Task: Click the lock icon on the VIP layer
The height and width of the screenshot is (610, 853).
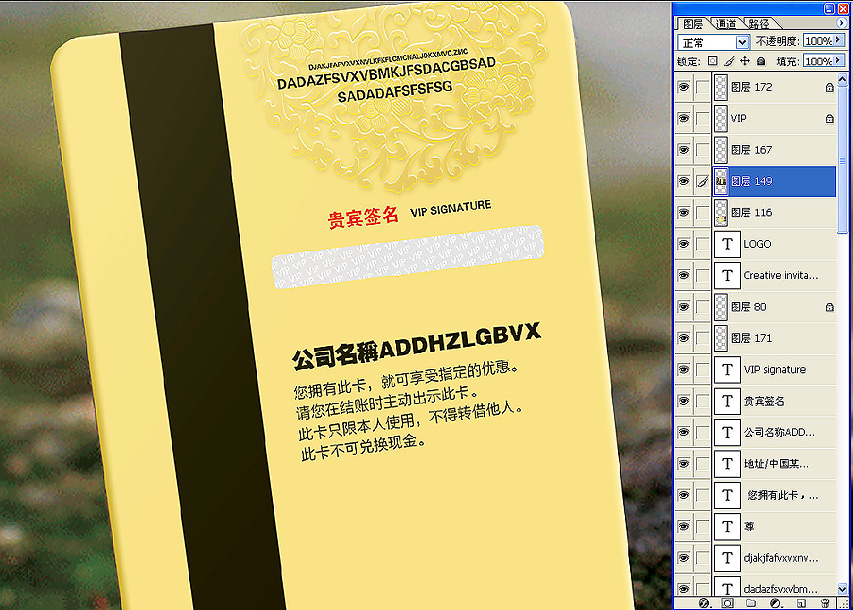Action: [829, 119]
